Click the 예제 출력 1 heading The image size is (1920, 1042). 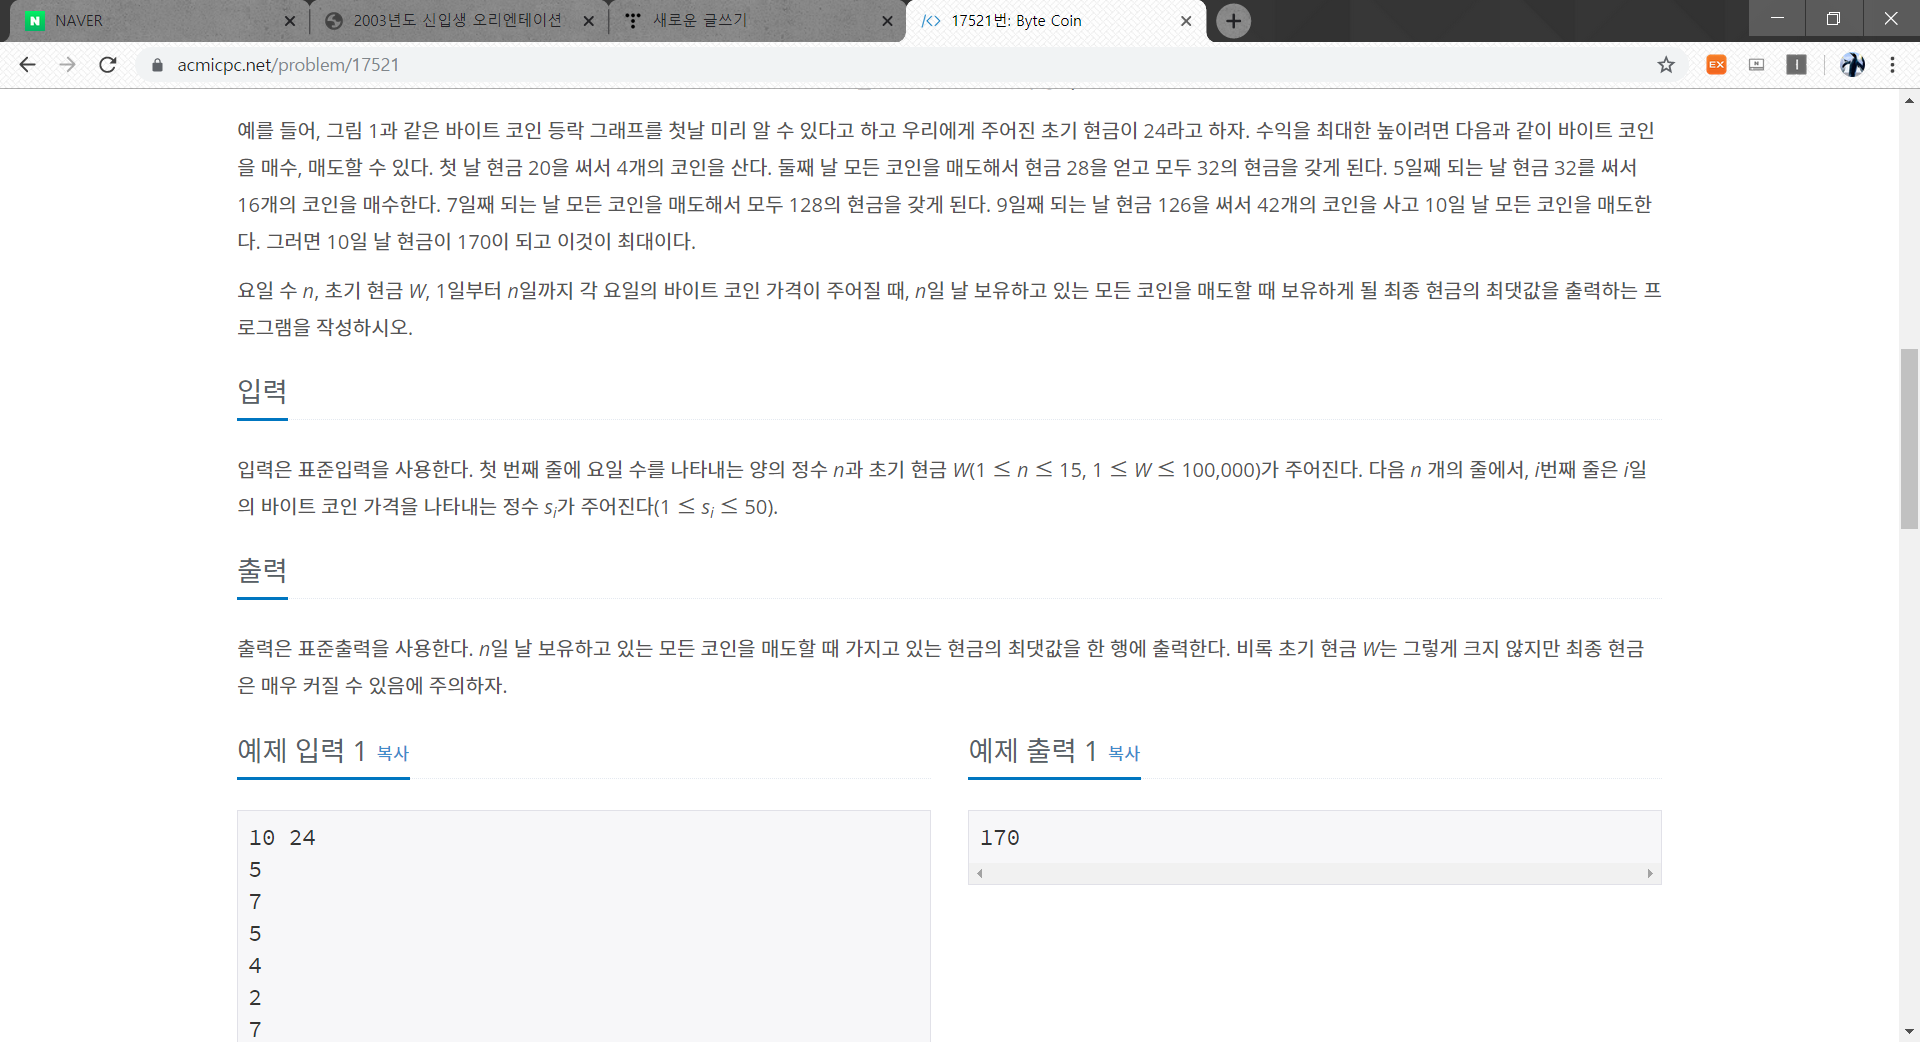click(1033, 750)
